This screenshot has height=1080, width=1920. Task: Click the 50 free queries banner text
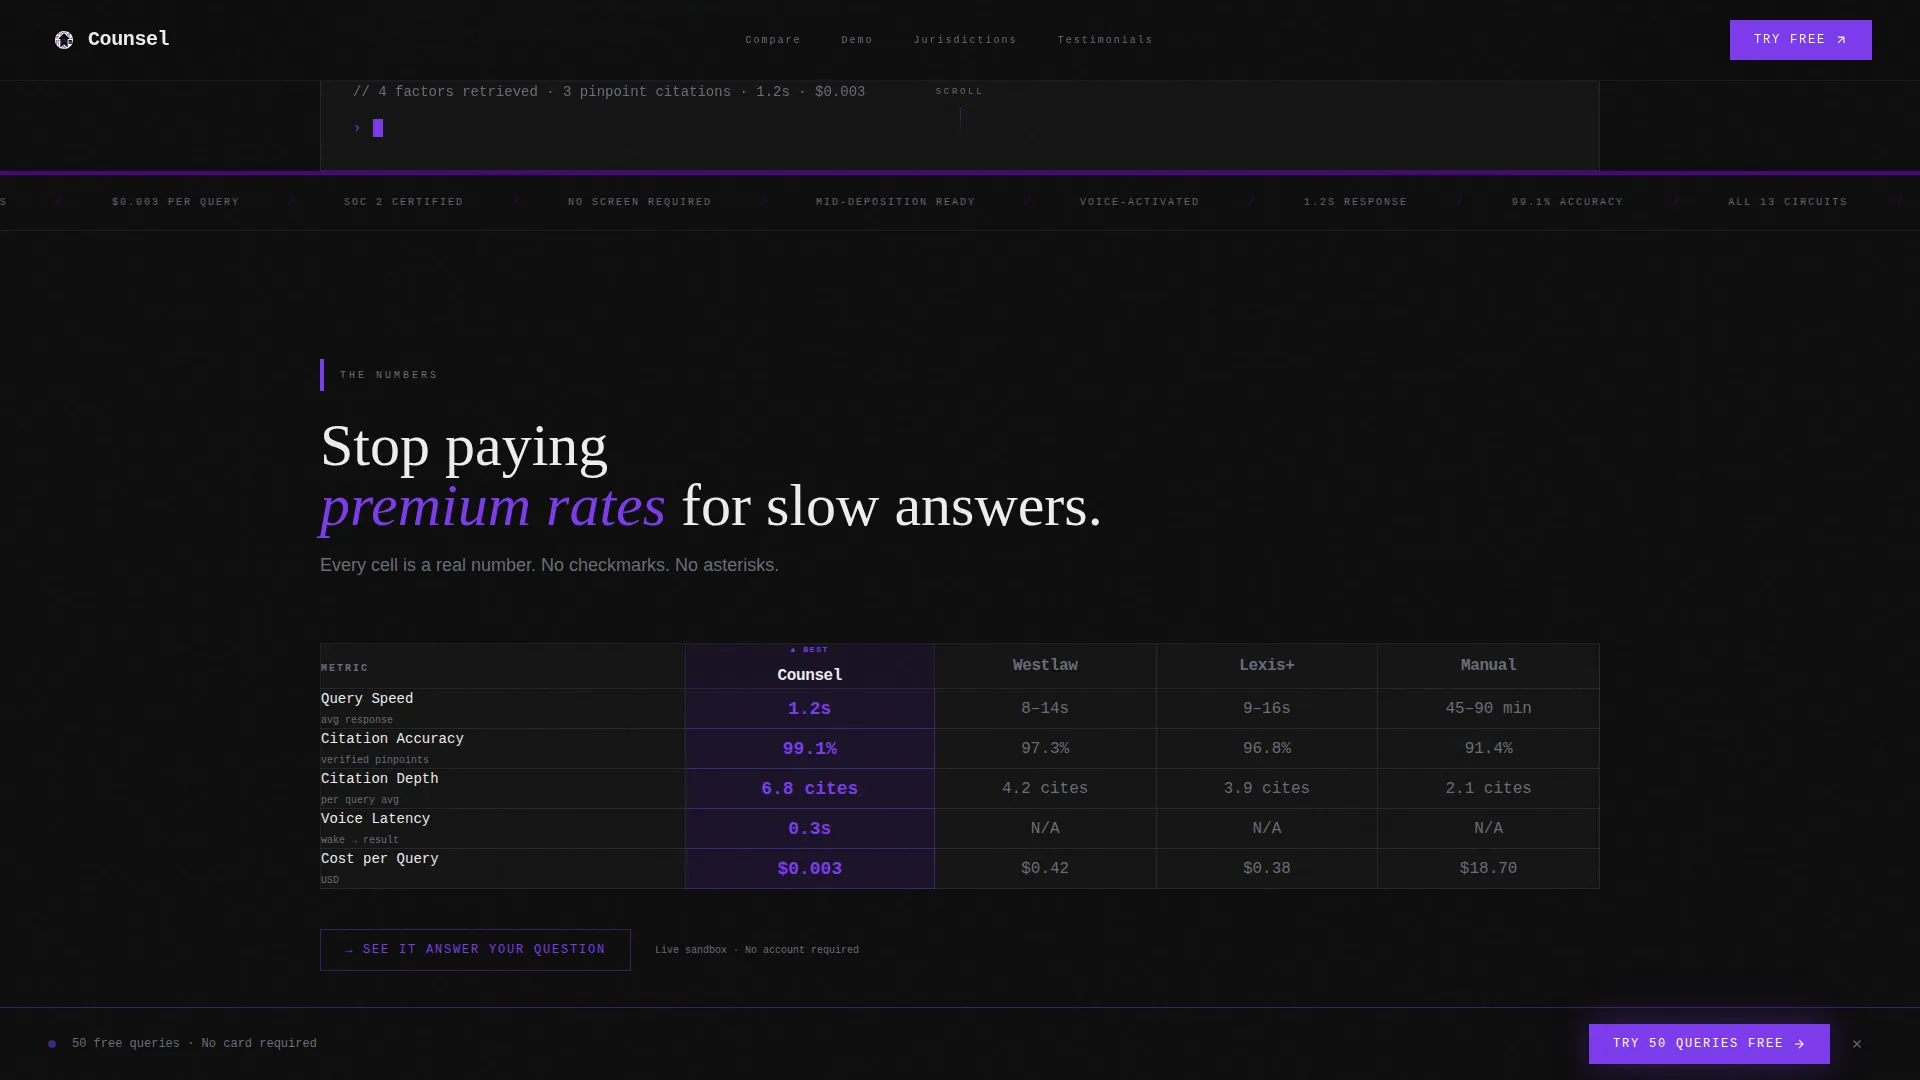(x=194, y=1044)
